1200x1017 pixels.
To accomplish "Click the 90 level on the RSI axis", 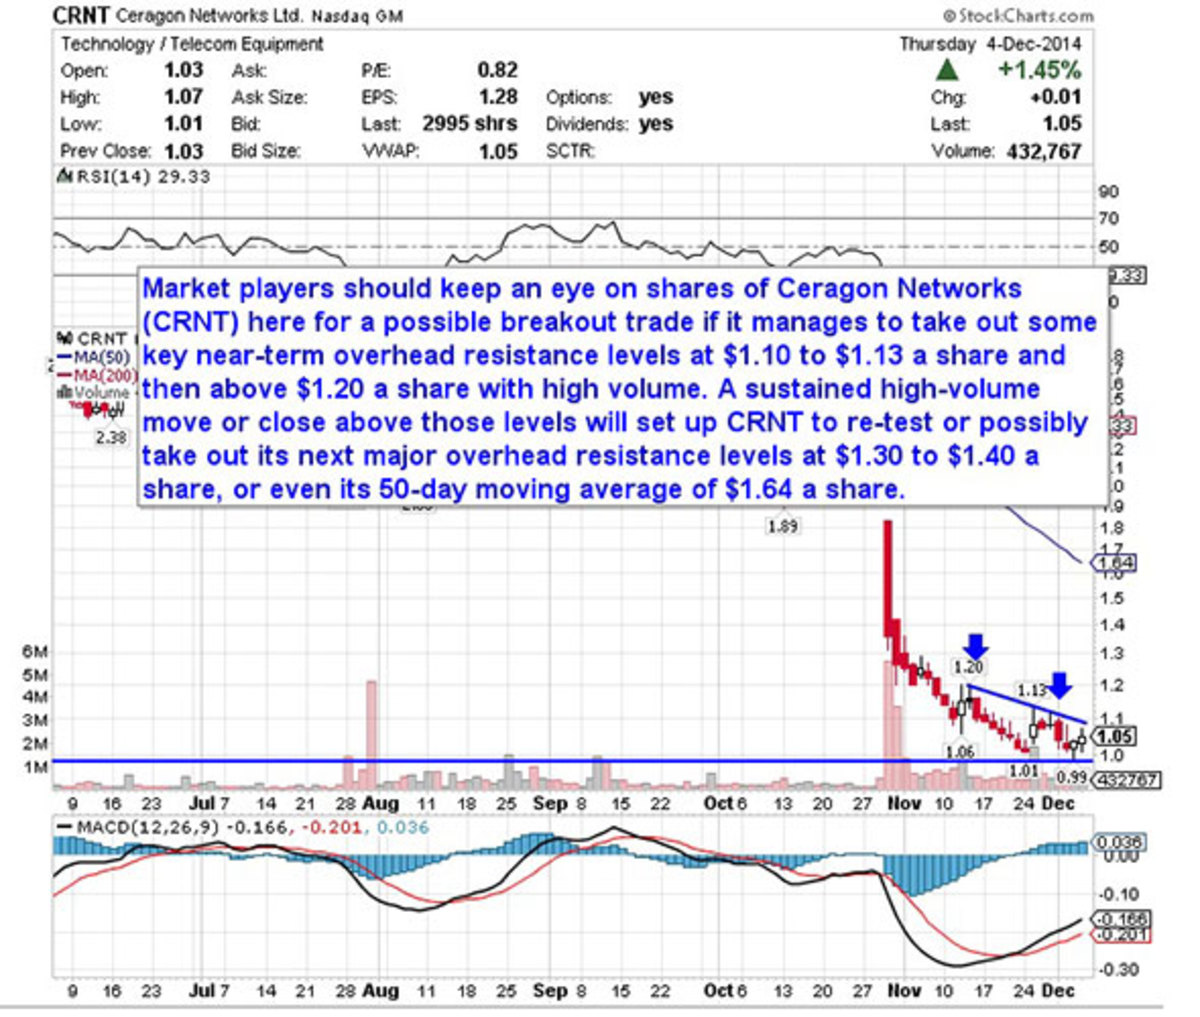I will pyautogui.click(x=1109, y=192).
